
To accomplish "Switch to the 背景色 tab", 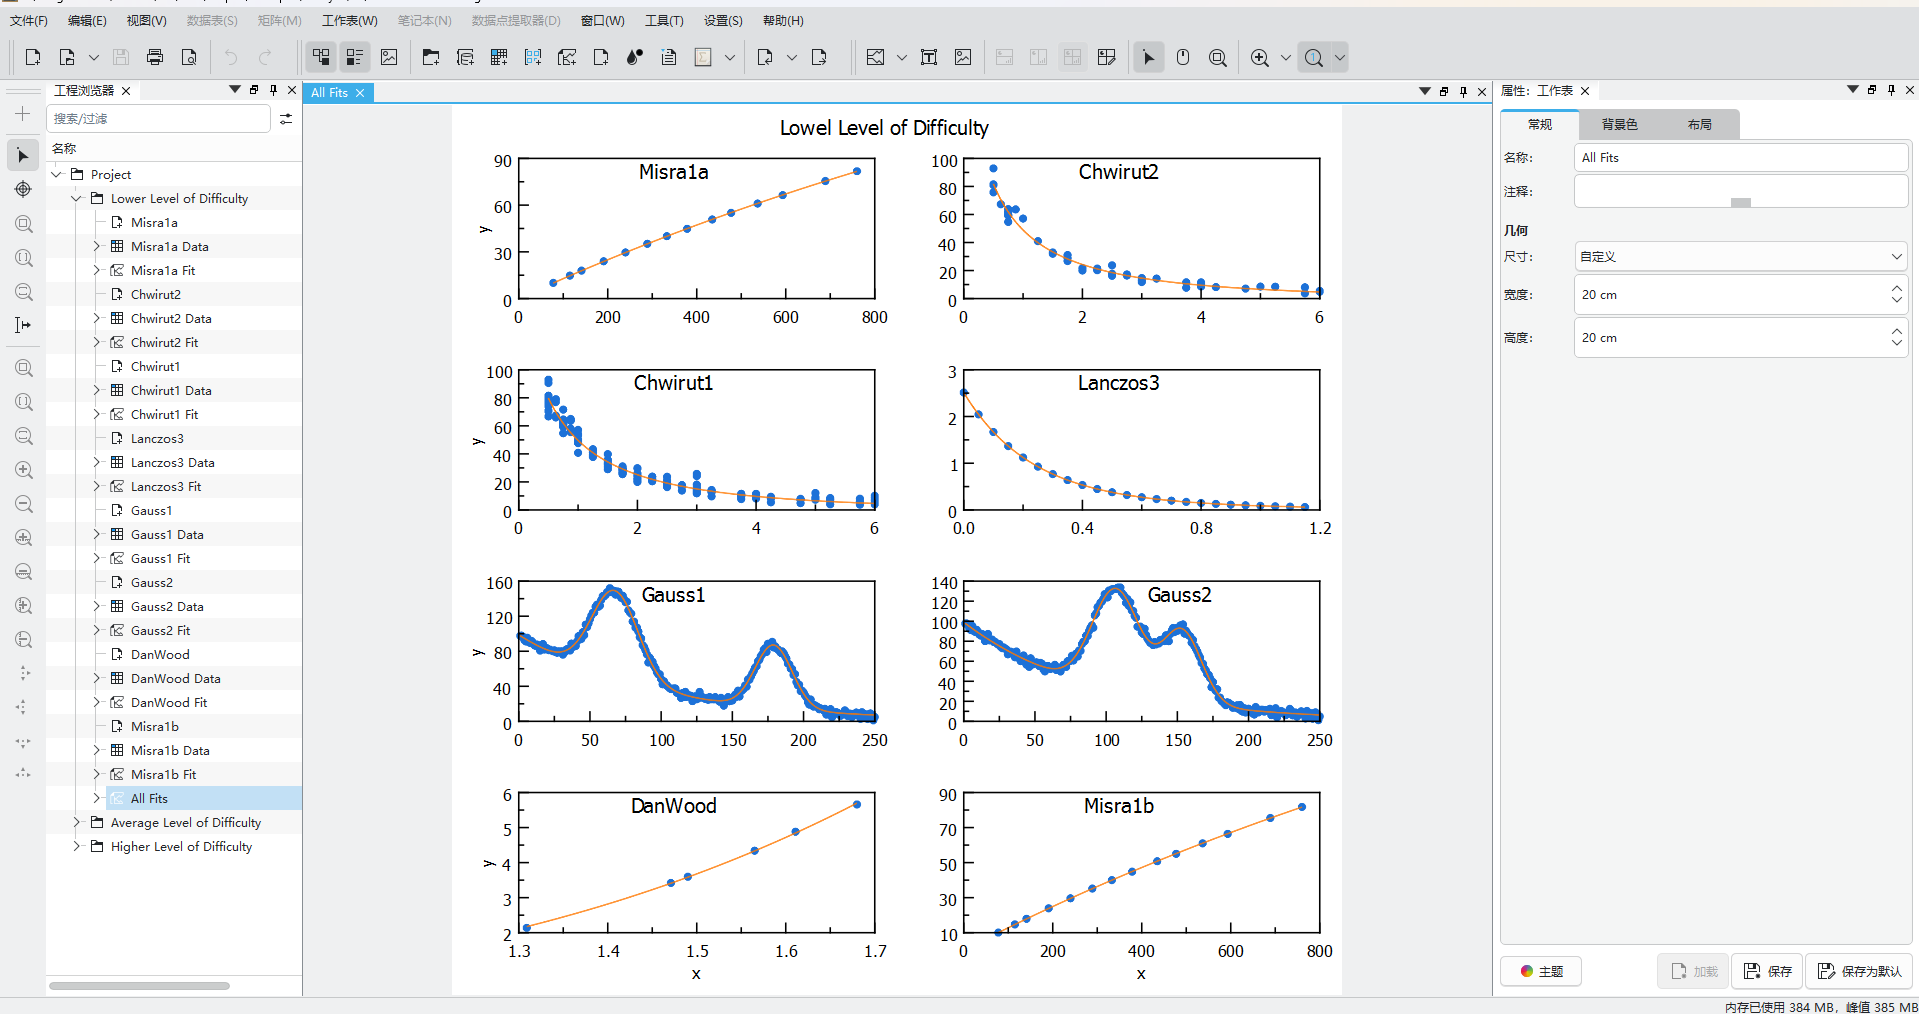I will point(1619,124).
